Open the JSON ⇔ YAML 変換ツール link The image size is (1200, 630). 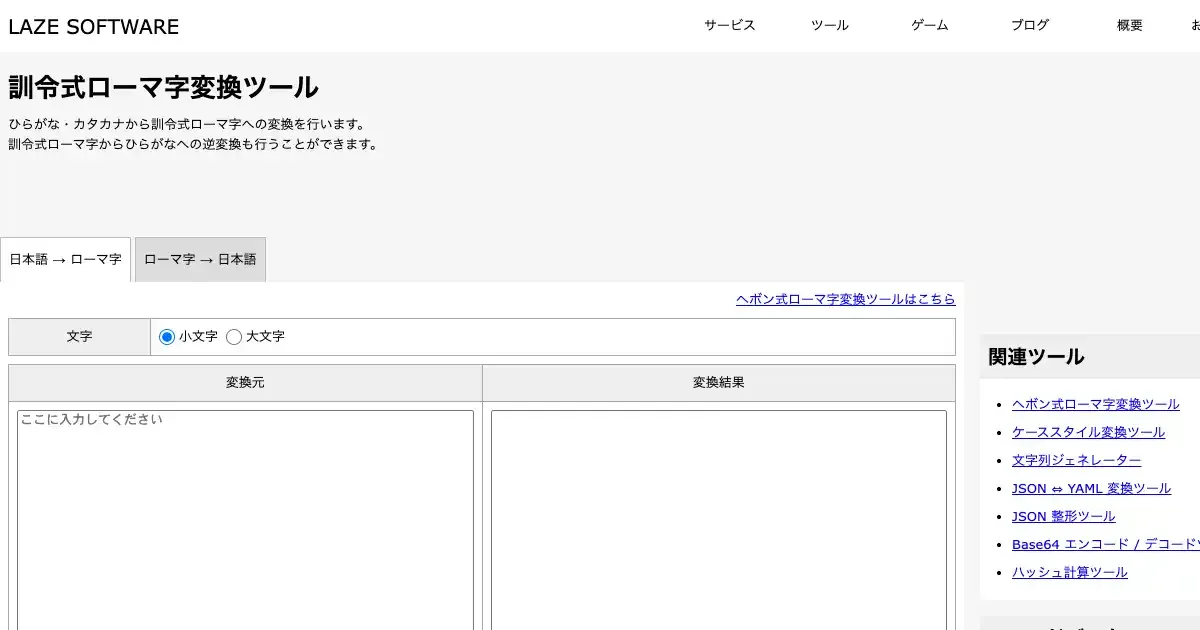(x=1091, y=488)
